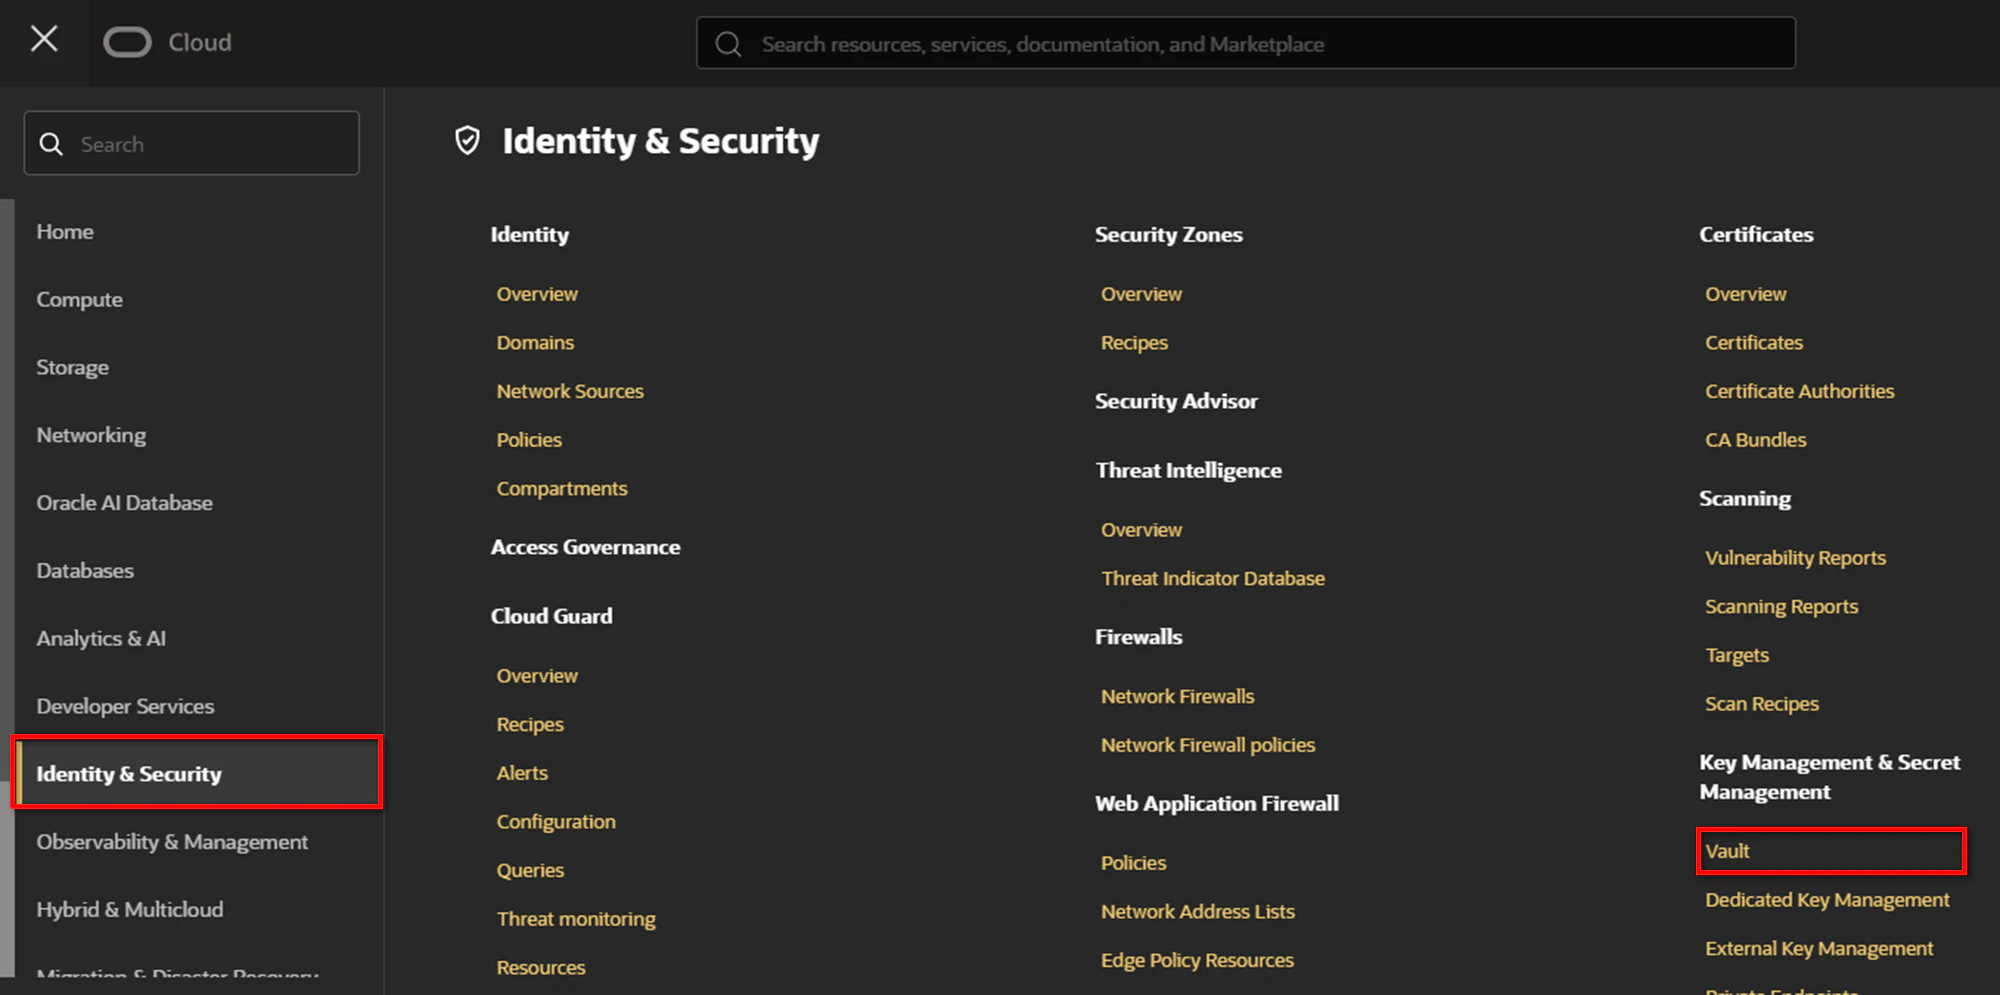Click the magnifier icon in the sidebar search
The width and height of the screenshot is (2000, 995).
click(x=51, y=144)
